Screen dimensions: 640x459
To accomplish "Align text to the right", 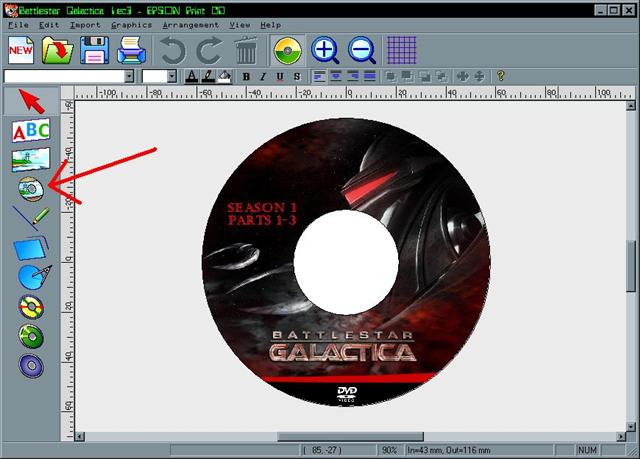I will click(x=353, y=76).
